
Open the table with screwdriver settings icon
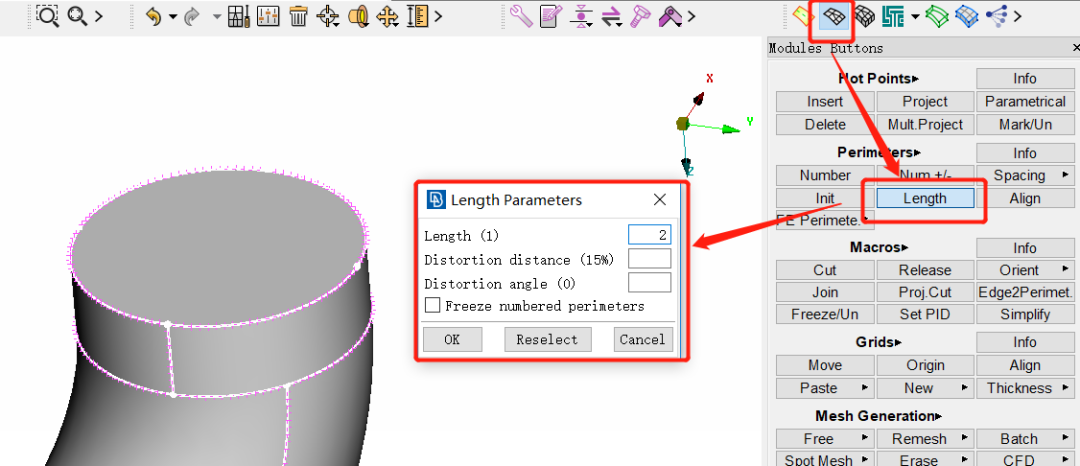tap(238, 16)
